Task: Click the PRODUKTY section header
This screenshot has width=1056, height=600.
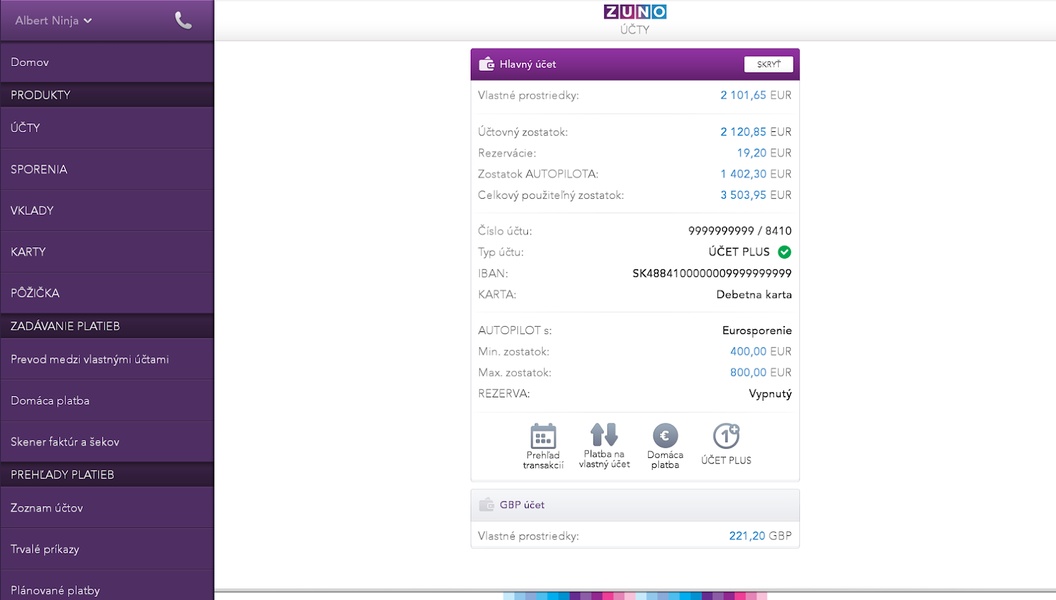Action: tap(107, 95)
